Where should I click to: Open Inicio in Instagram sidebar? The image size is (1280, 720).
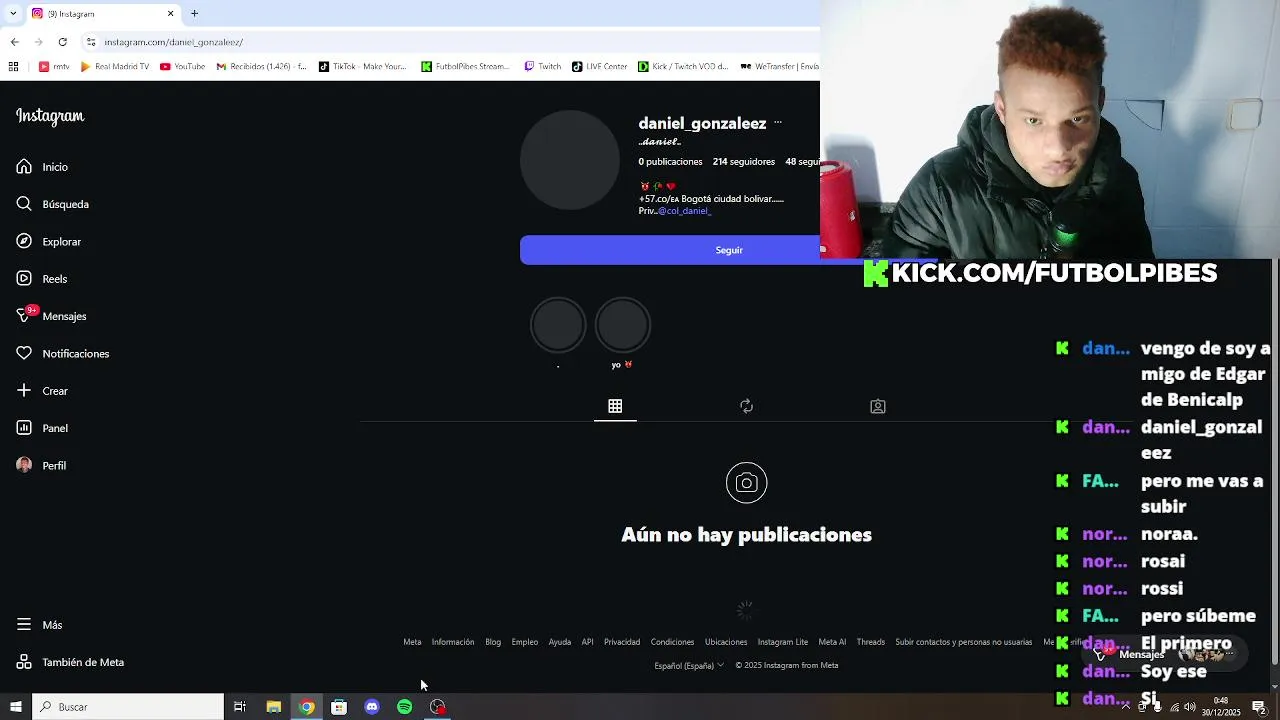(42, 167)
